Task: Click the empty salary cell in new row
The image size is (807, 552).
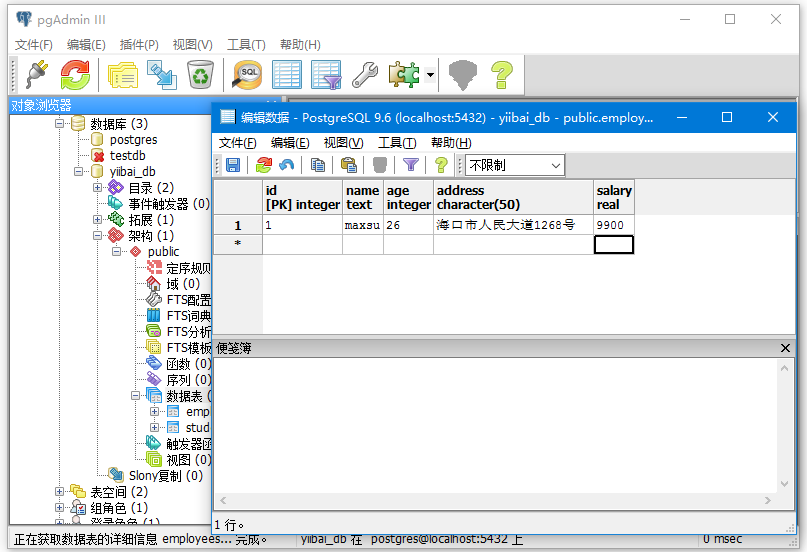Action: click(x=613, y=244)
